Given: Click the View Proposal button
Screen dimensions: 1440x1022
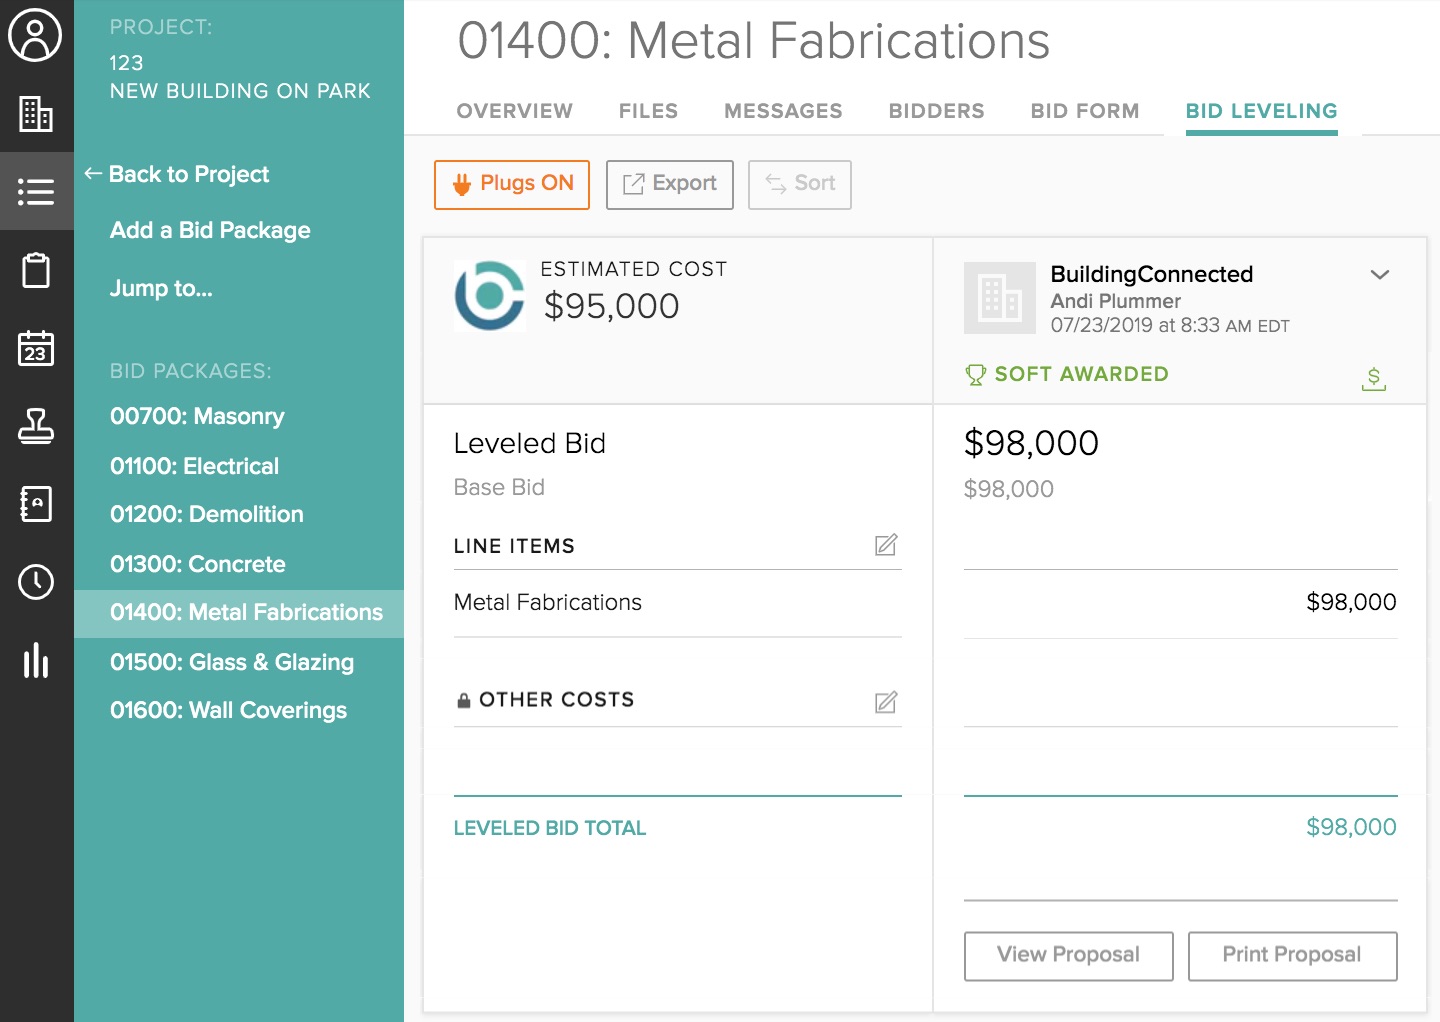Looking at the screenshot, I should [x=1068, y=956].
